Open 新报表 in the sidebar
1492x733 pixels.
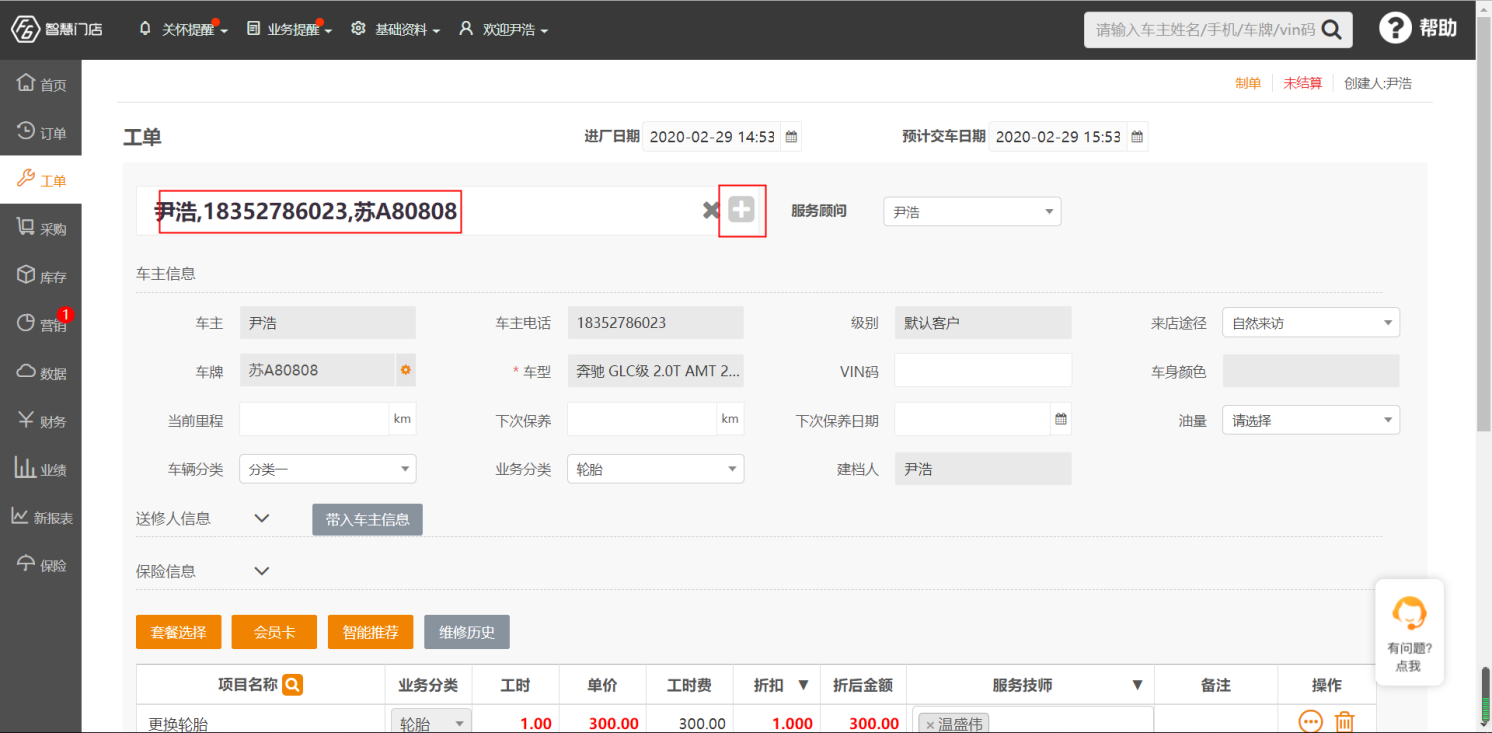(41, 517)
